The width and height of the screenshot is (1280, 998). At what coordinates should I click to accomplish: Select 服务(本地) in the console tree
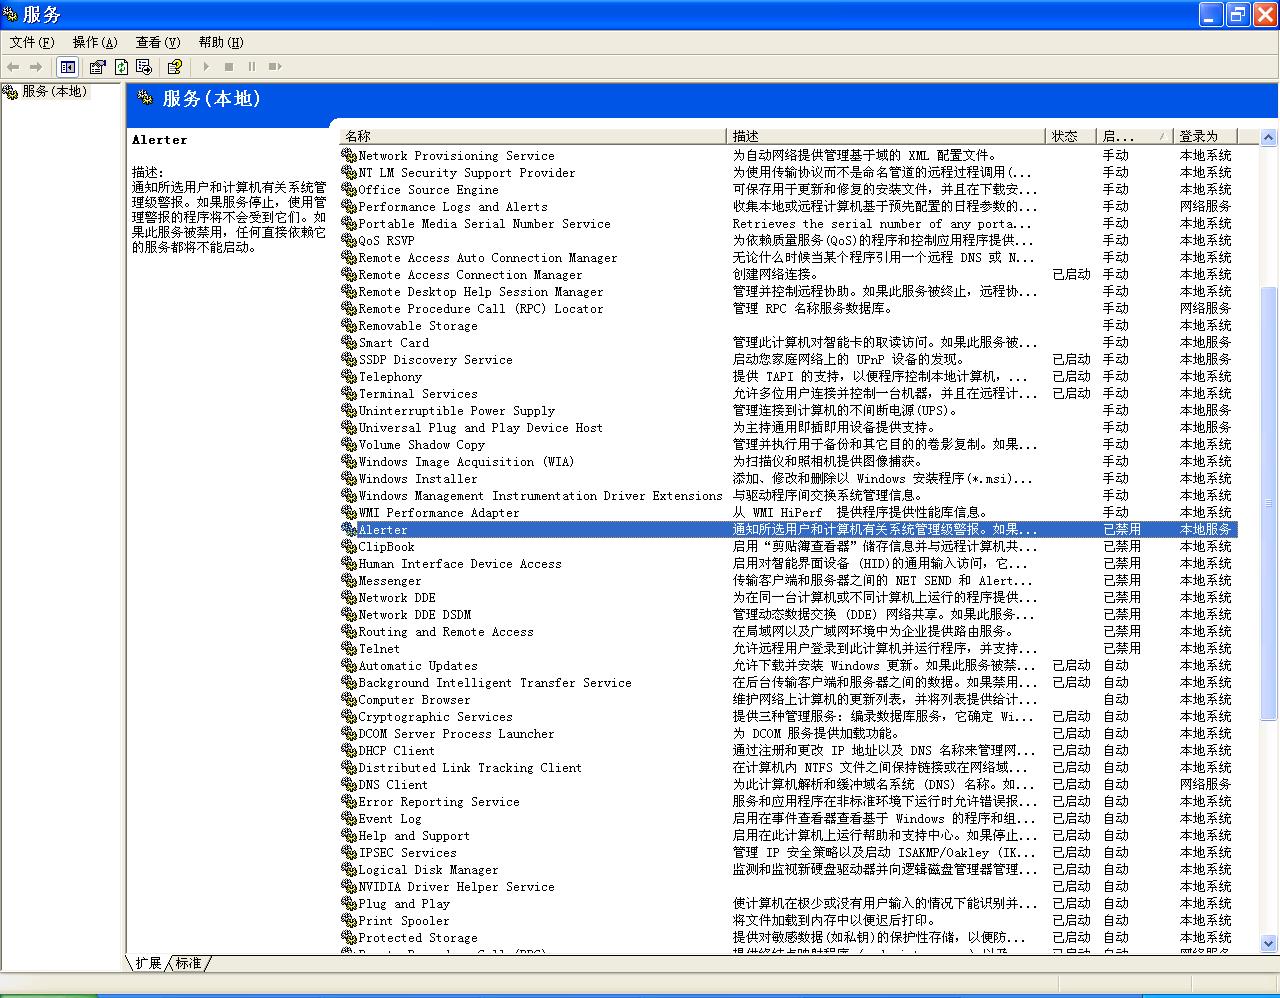[x=55, y=92]
